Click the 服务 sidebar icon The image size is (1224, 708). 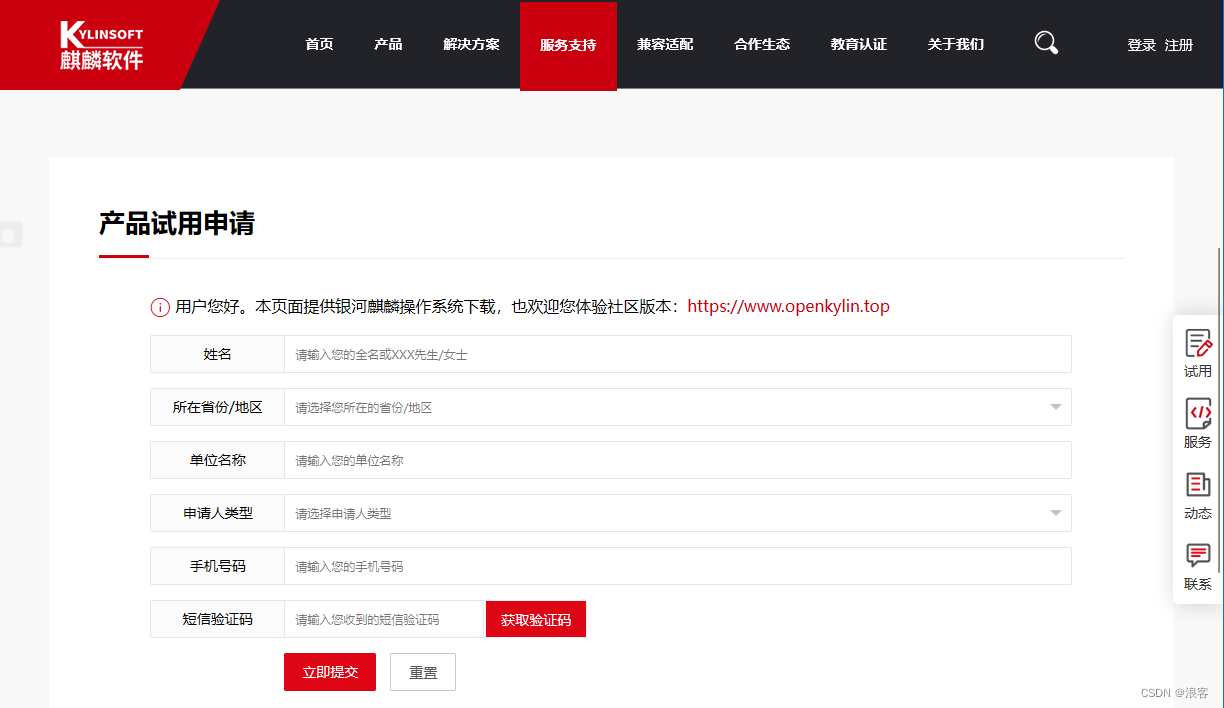(1197, 424)
